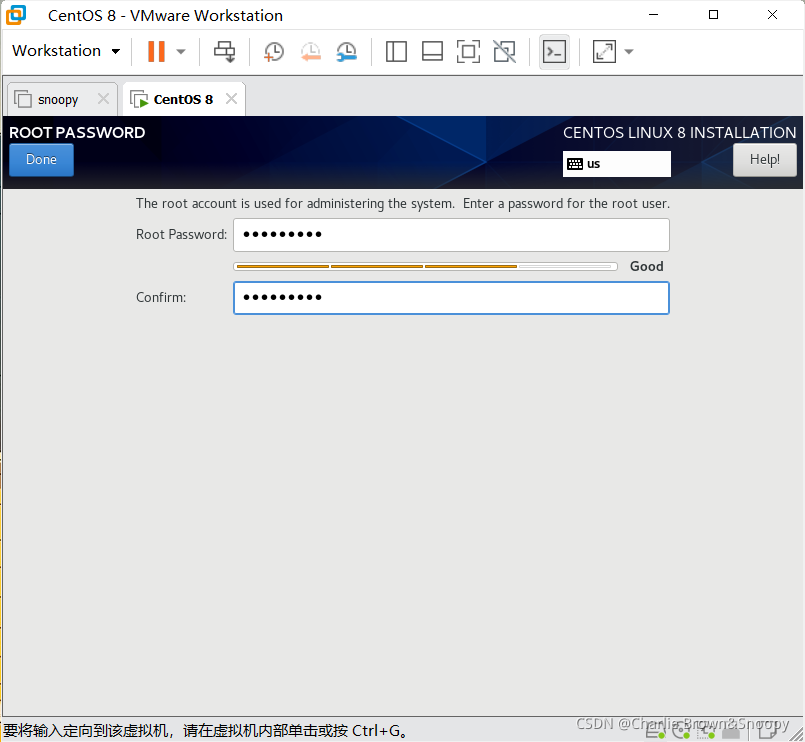Click CENTOS LINUX 8 INSTALLATION title text
The image size is (805, 742).
pos(679,132)
